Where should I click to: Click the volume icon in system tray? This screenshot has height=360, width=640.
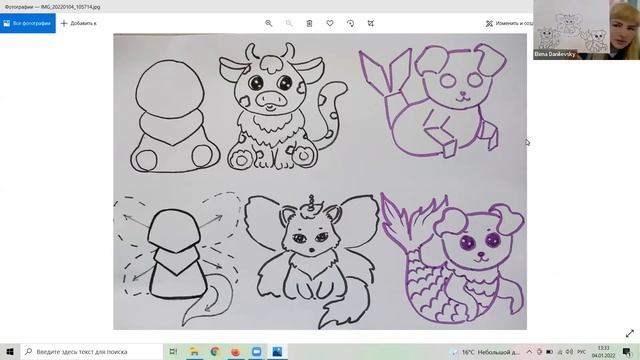coord(569,352)
